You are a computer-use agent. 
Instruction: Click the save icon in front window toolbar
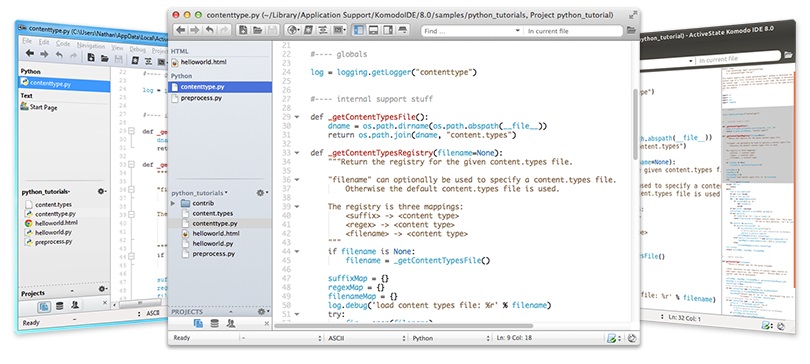click(x=271, y=30)
